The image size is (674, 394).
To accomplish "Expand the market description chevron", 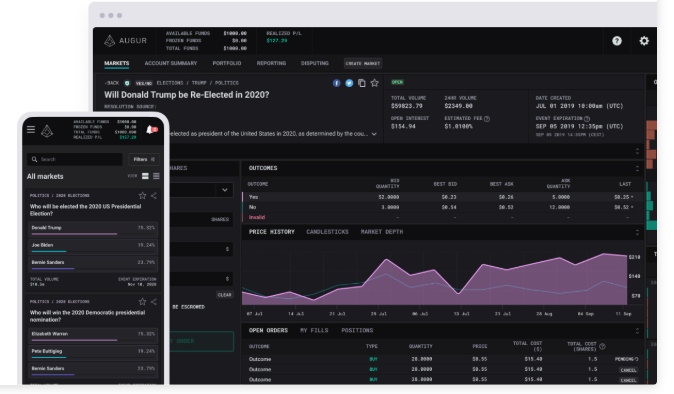I will pyautogui.click(x=374, y=134).
